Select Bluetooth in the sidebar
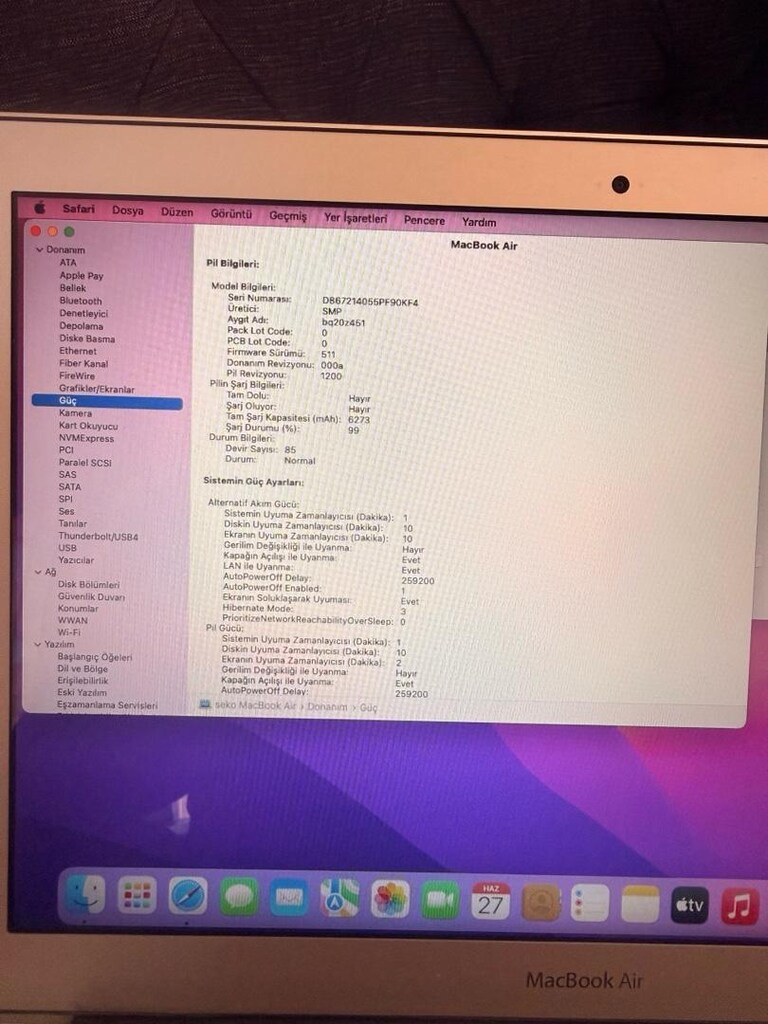This screenshot has width=768, height=1024. [81, 301]
